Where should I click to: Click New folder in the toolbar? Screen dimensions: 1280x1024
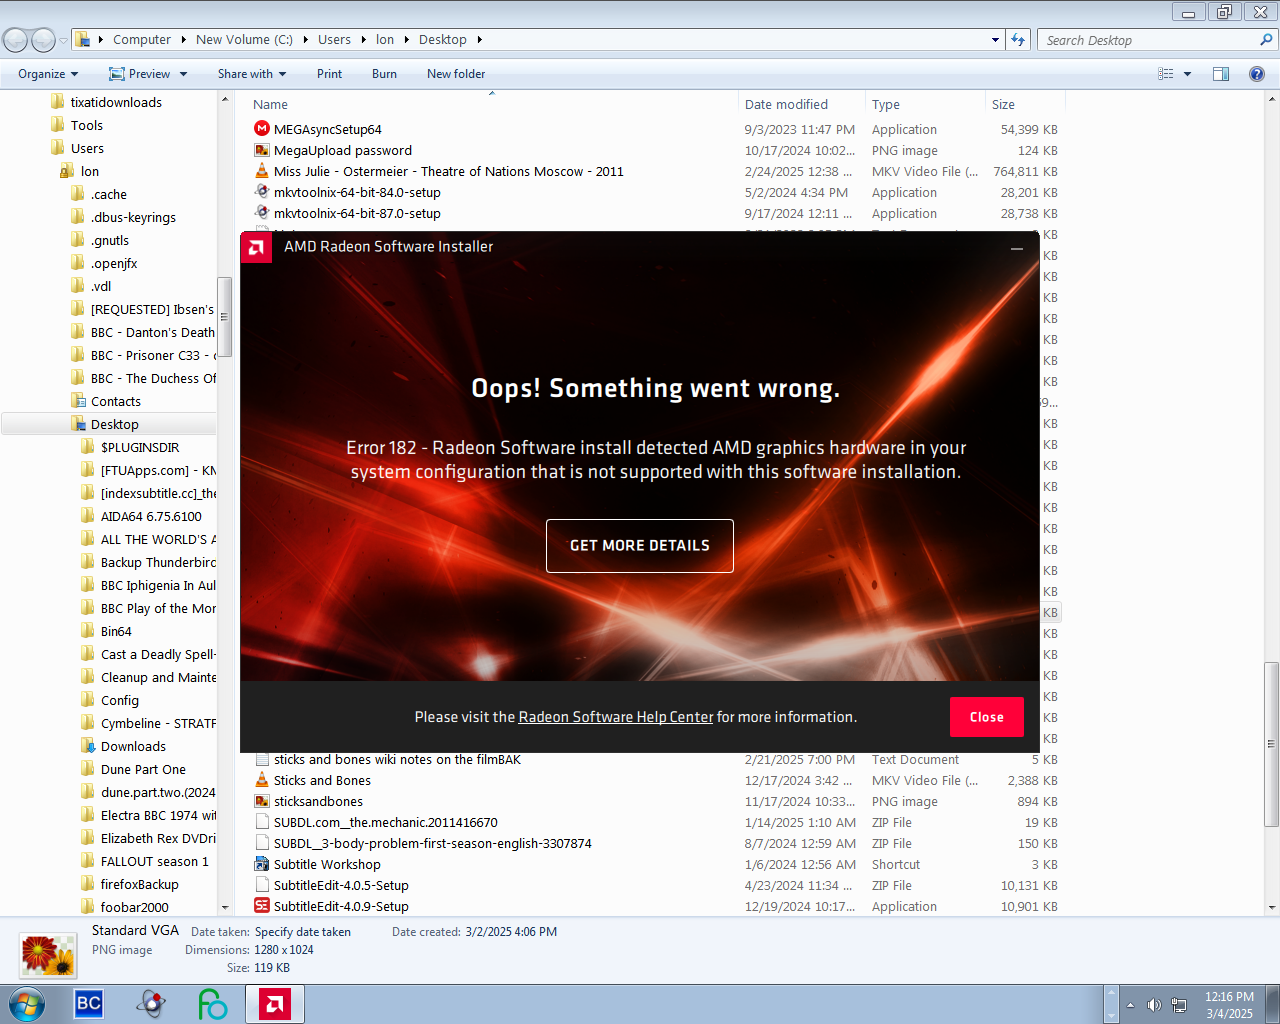tap(456, 74)
